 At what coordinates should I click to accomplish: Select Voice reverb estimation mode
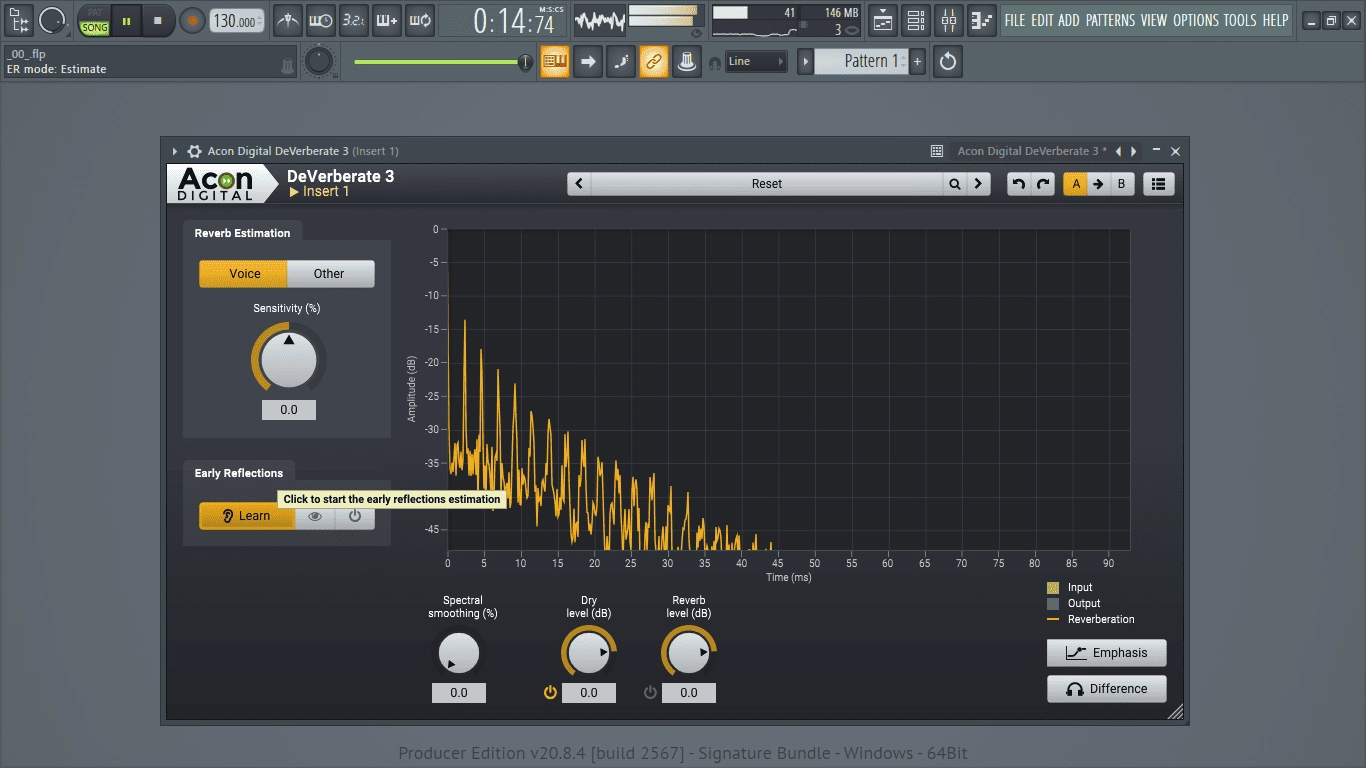coord(244,274)
